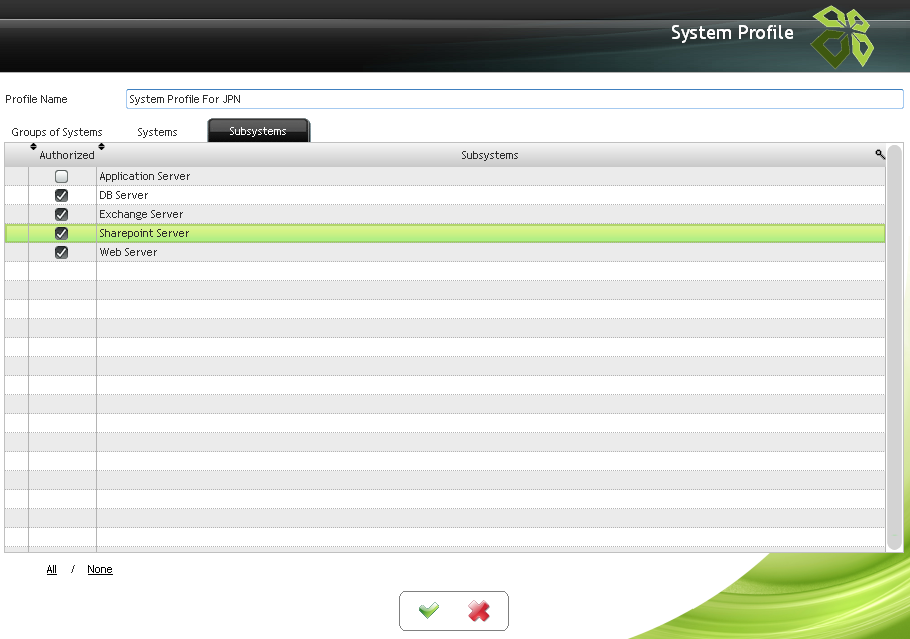Screen dimensions: 910x639
Task: Deselect the Web Server checkbox
Action: [x=61, y=252]
